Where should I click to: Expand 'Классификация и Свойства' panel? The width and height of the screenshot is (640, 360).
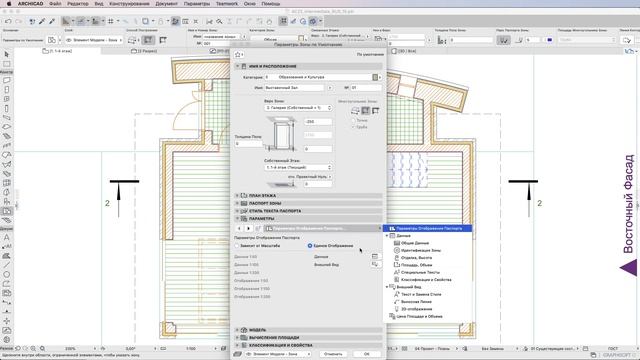[x=308, y=345]
